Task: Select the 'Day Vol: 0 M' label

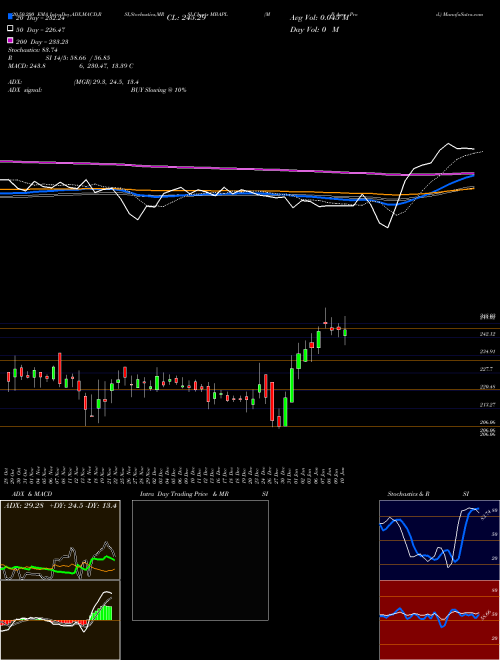Action: click(x=314, y=29)
